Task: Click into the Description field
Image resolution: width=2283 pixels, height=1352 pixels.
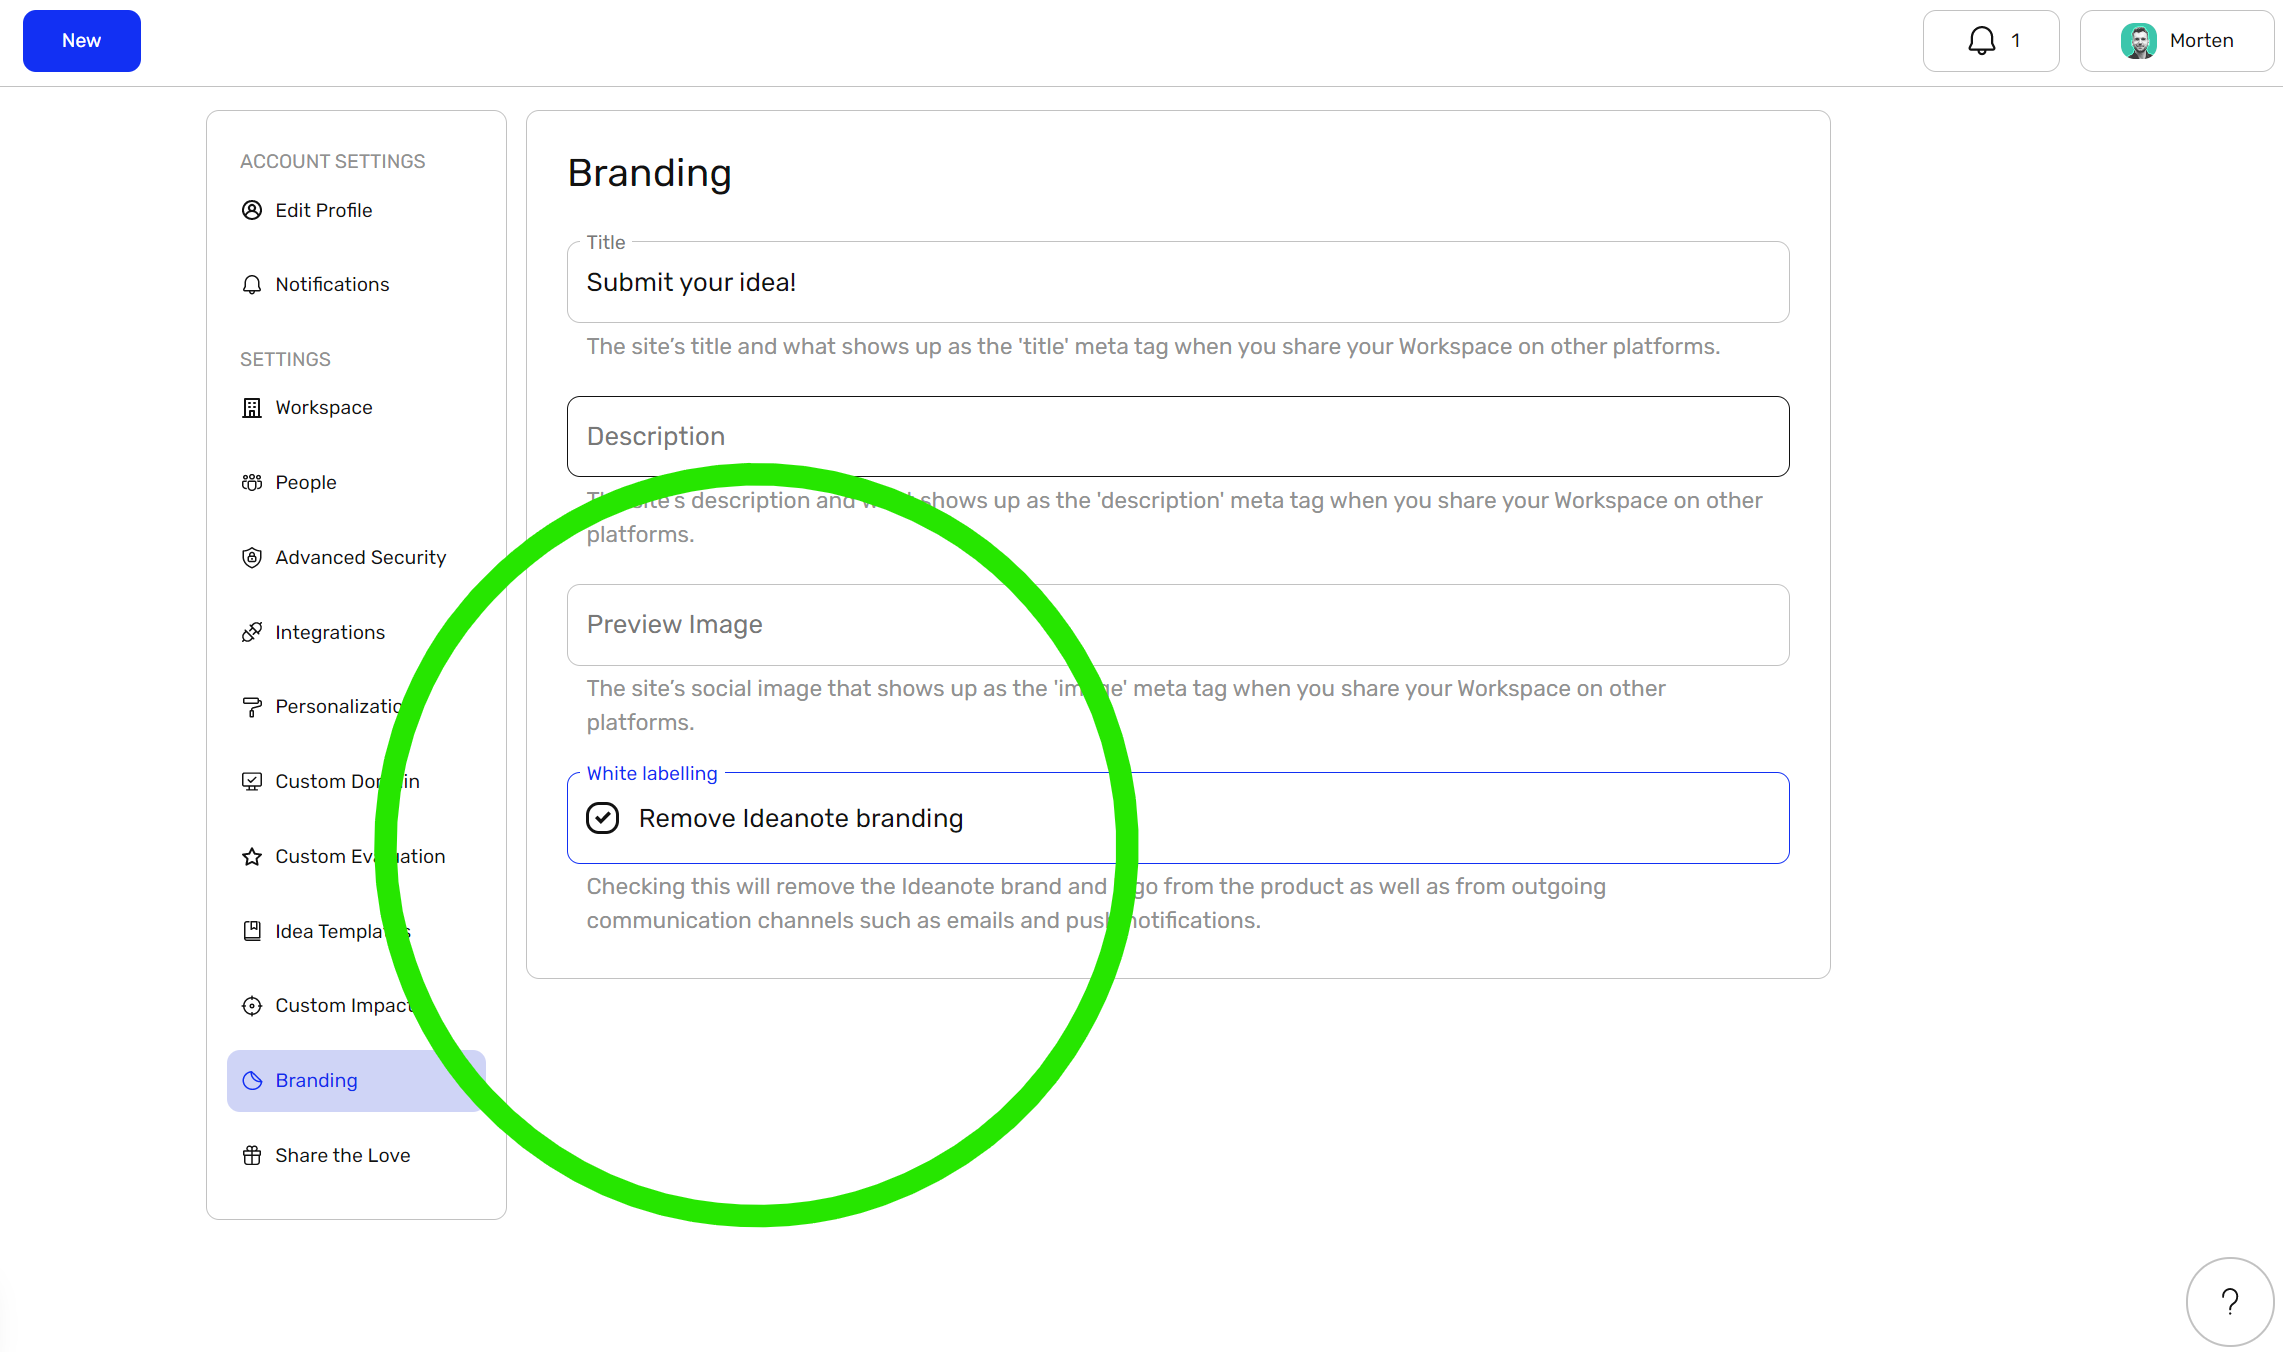Action: tap(1178, 436)
